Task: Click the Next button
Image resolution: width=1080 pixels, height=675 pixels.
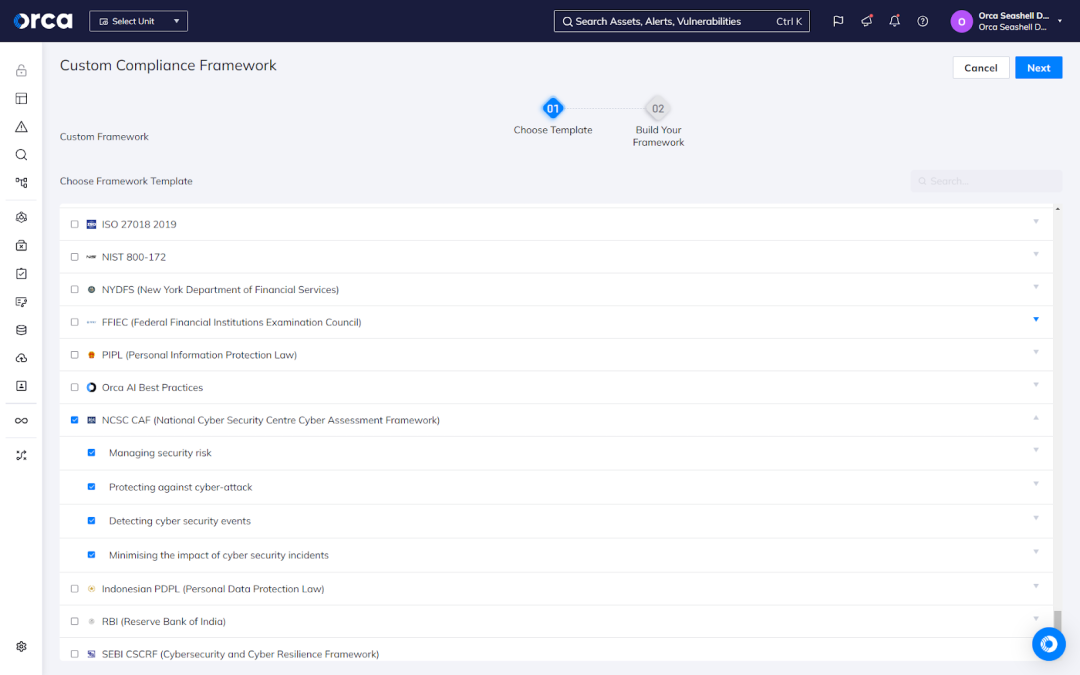Action: coord(1039,68)
